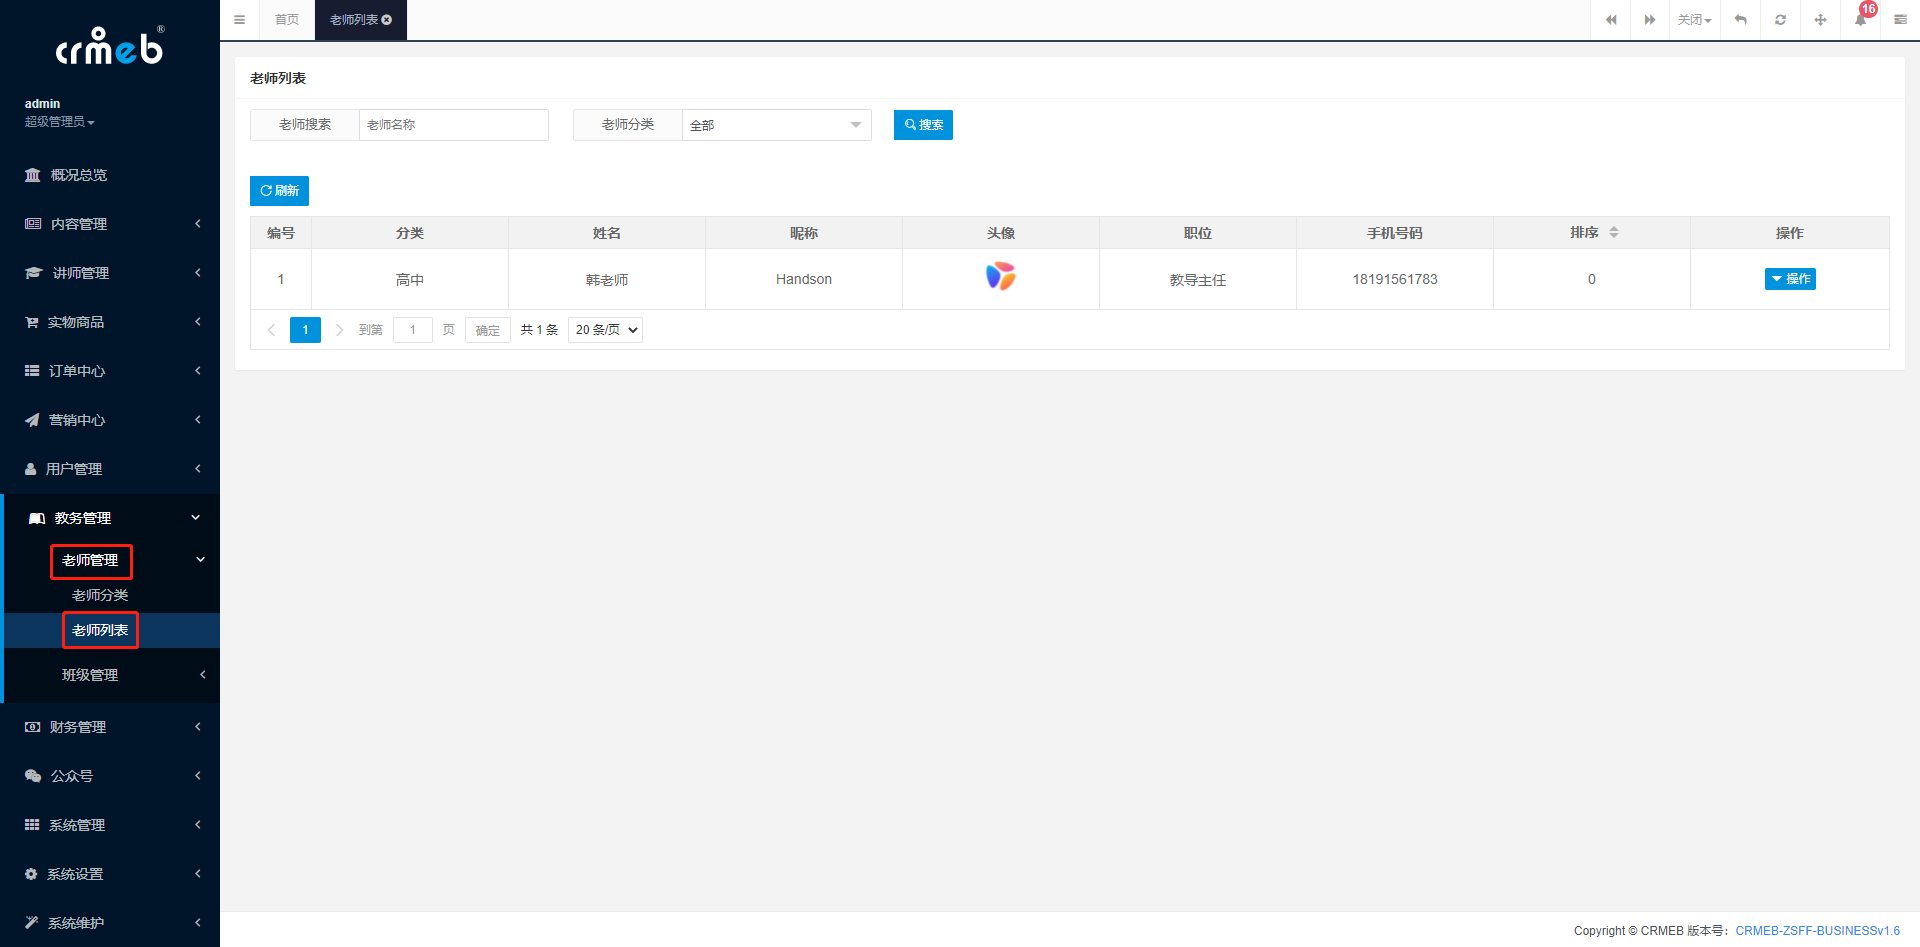Expand the 用户管理 sidebar menu
Screen dimensions: 1920x947
(x=110, y=469)
